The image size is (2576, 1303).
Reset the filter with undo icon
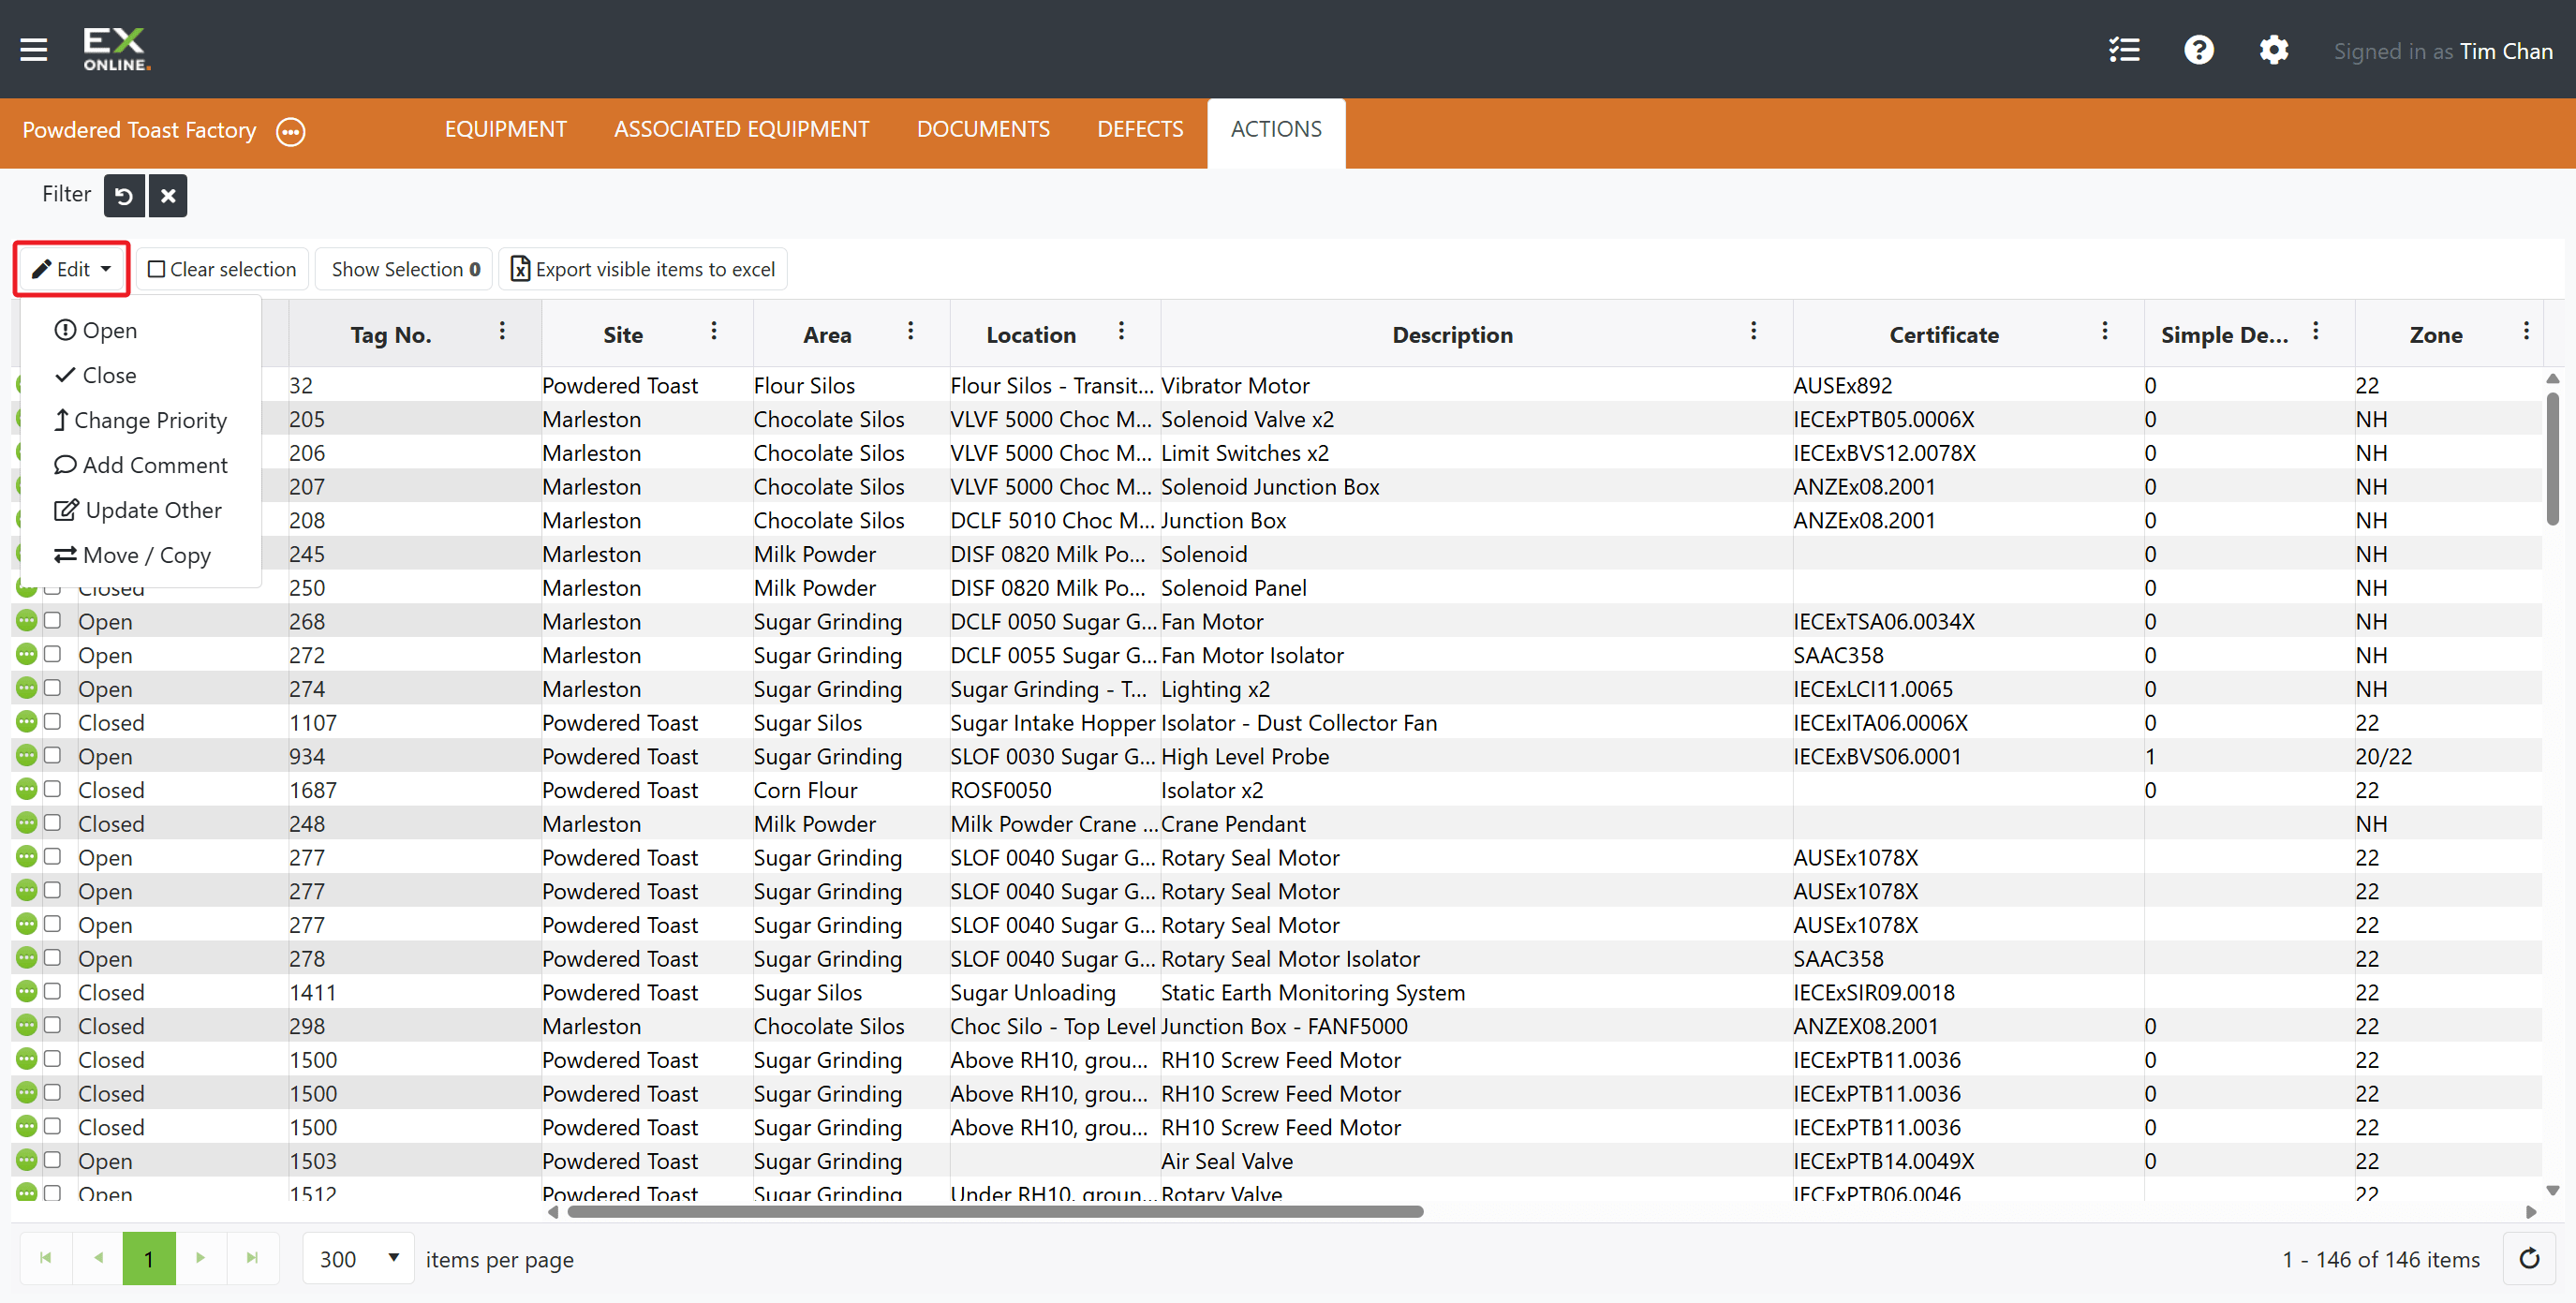[124, 195]
